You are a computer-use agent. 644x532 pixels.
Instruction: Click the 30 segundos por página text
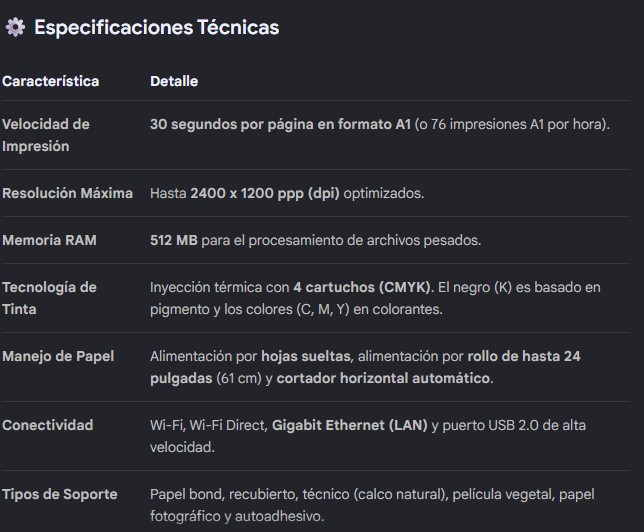232,124
